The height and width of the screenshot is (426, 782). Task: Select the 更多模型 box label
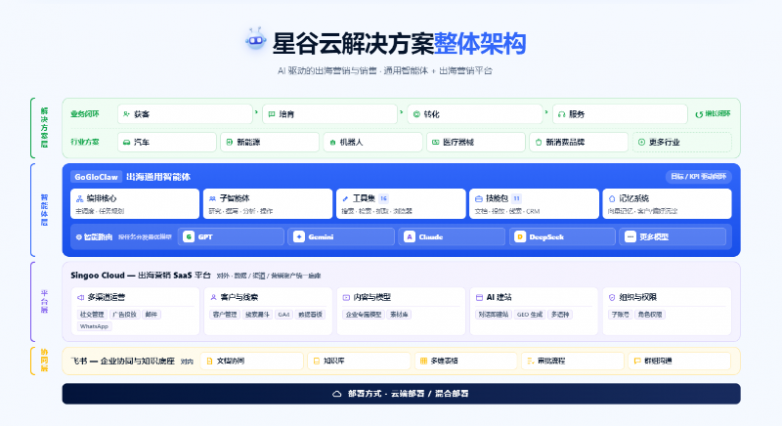pos(654,237)
